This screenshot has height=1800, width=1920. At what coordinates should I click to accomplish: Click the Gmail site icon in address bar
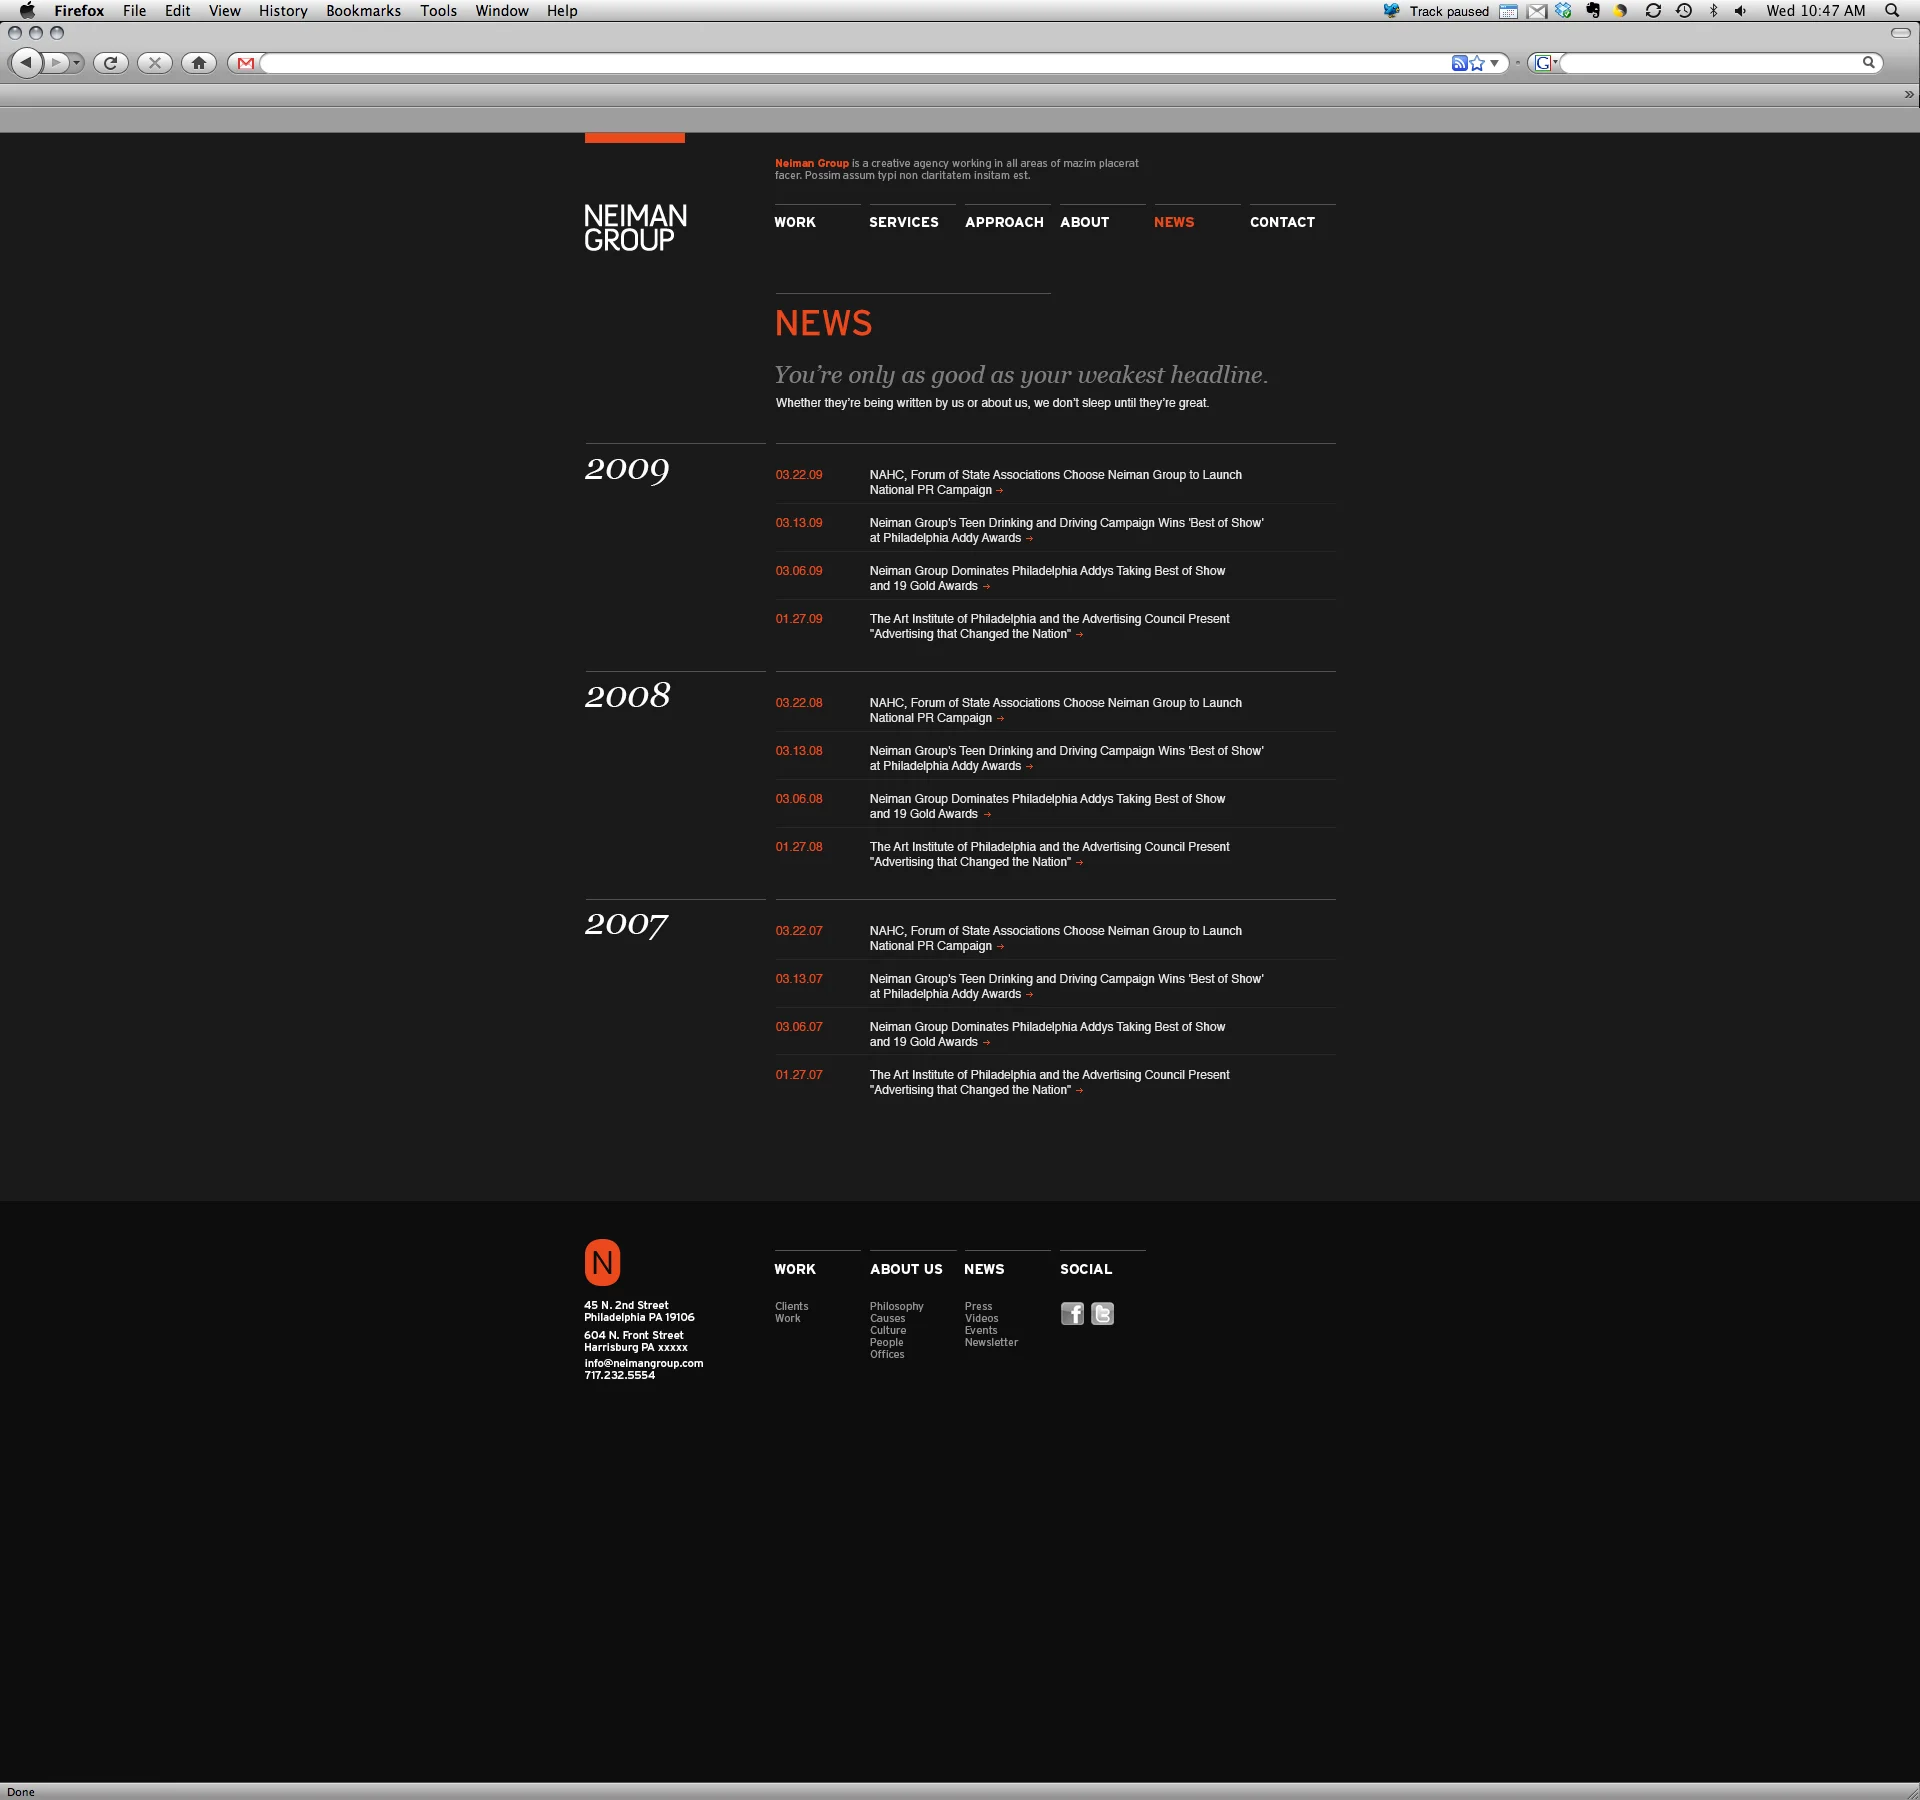click(x=246, y=63)
